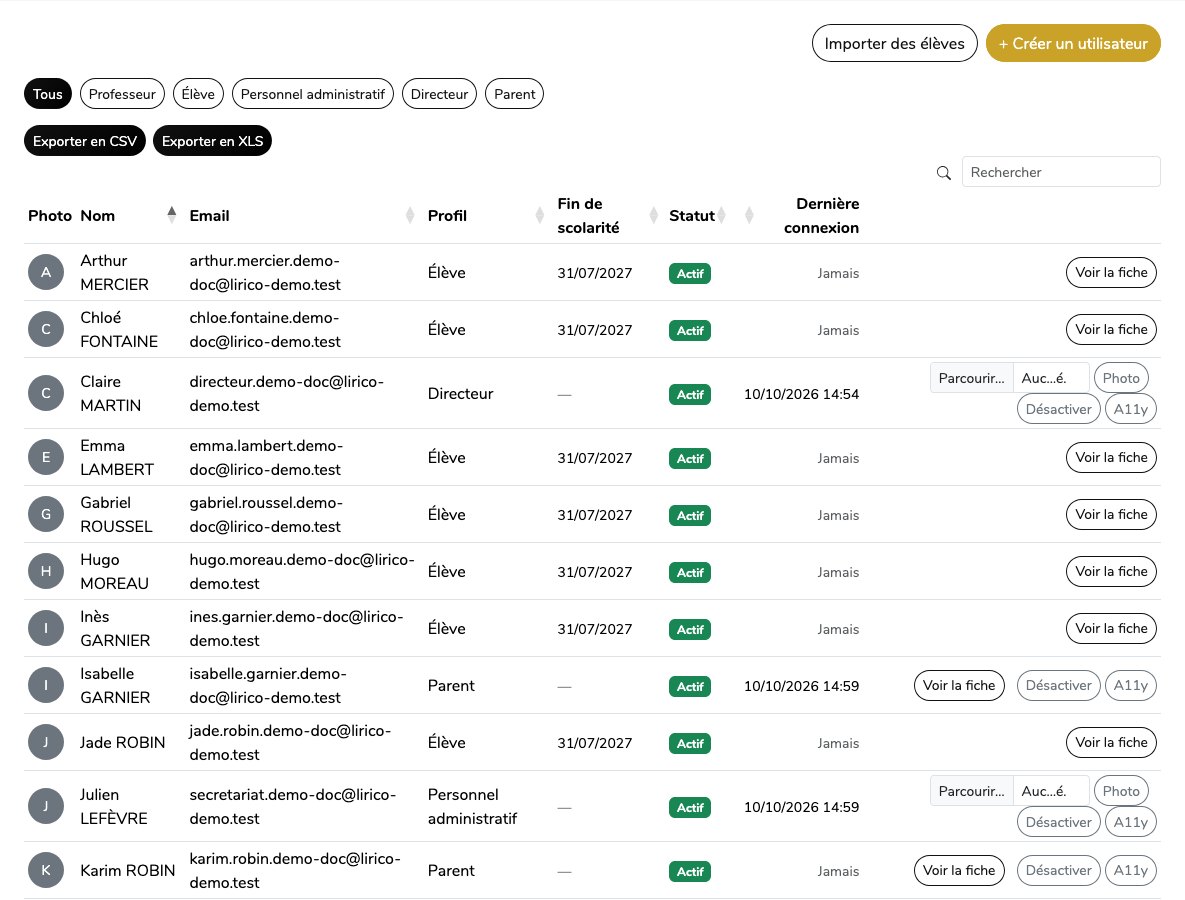Open Hugo MOREAU's fiche
This screenshot has height=900, width=1185.
pyautogui.click(x=1111, y=572)
